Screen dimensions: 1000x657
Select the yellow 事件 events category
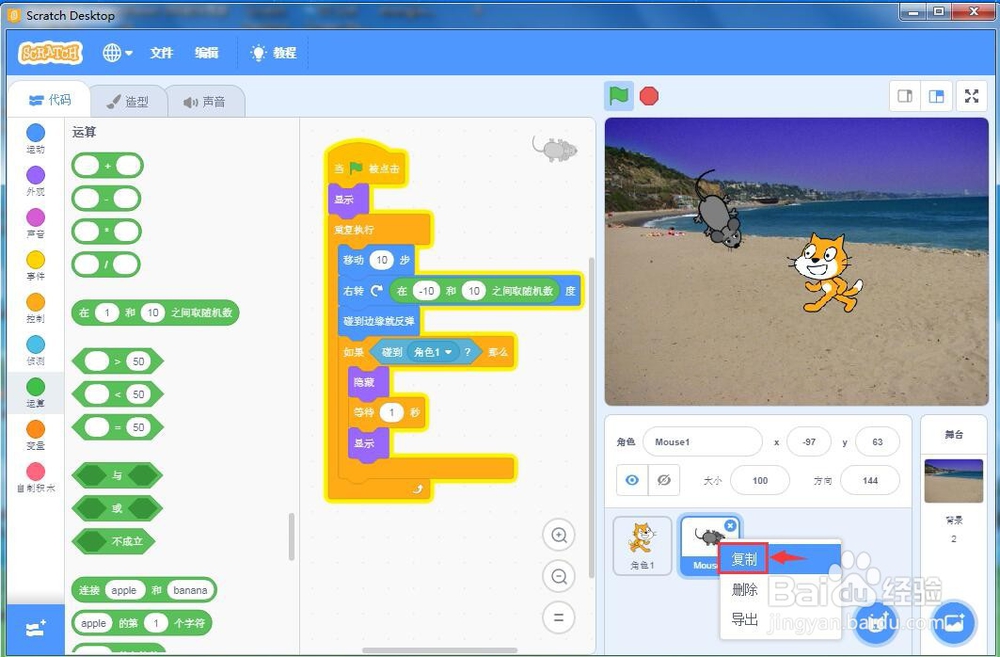click(x=36, y=265)
